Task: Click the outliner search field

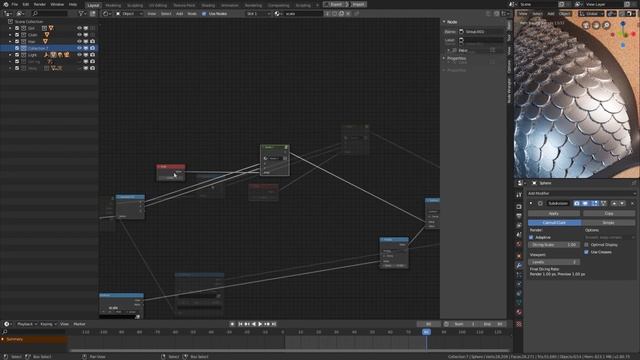Action: point(49,13)
